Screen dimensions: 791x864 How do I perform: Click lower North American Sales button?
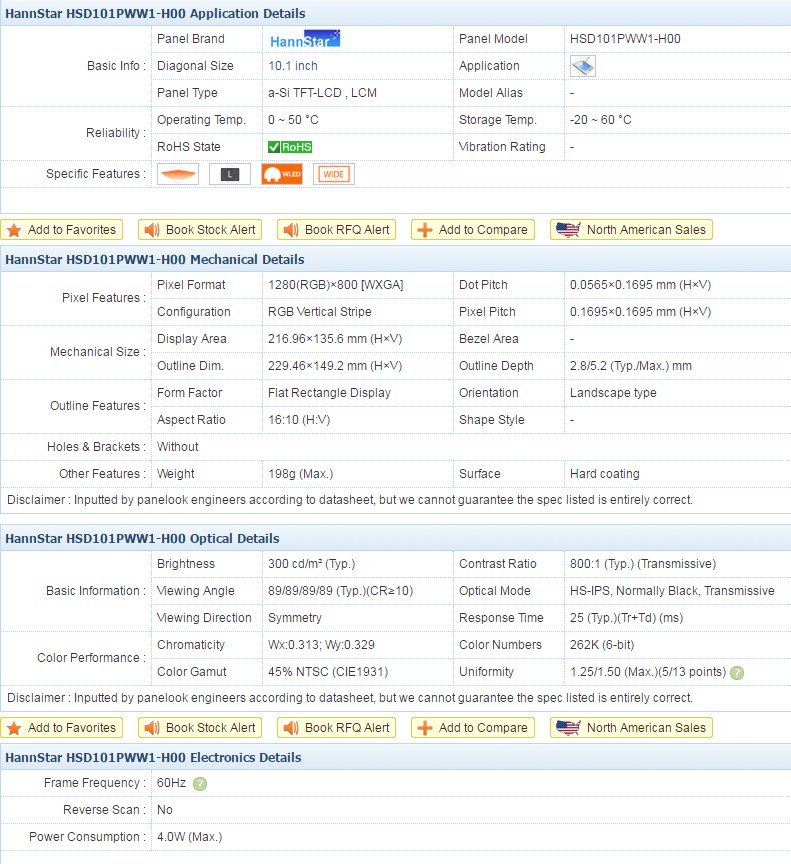631,727
